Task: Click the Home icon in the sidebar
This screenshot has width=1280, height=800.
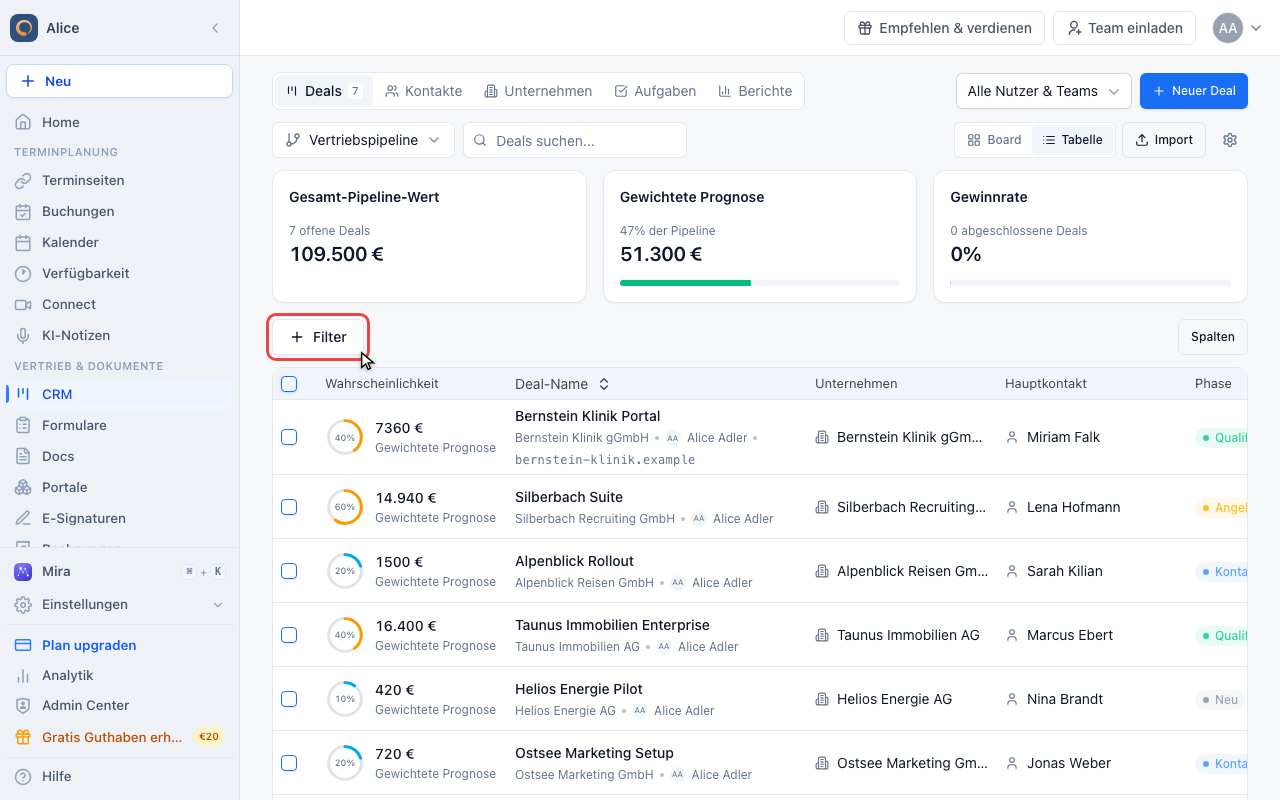Action: point(23,122)
